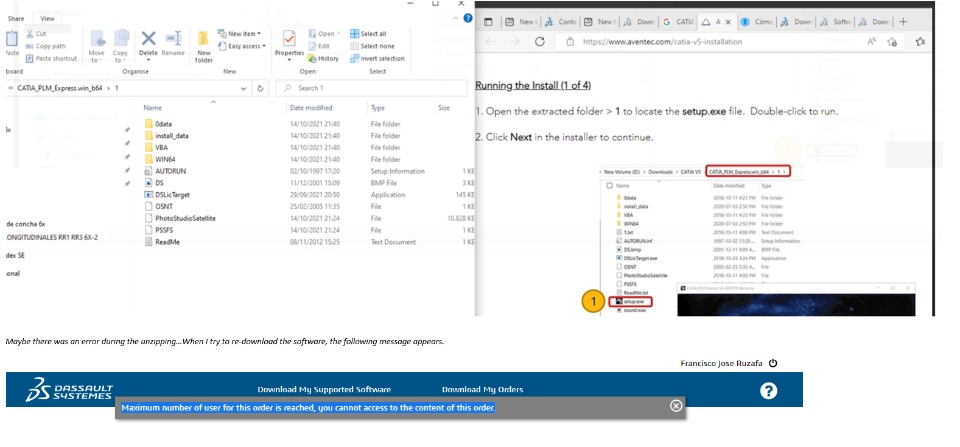Viewport: 960px width, 447px height.
Task: Click the breadcrumb chevron after CATIA_PLM_Express.win_b64
Action: (109, 88)
